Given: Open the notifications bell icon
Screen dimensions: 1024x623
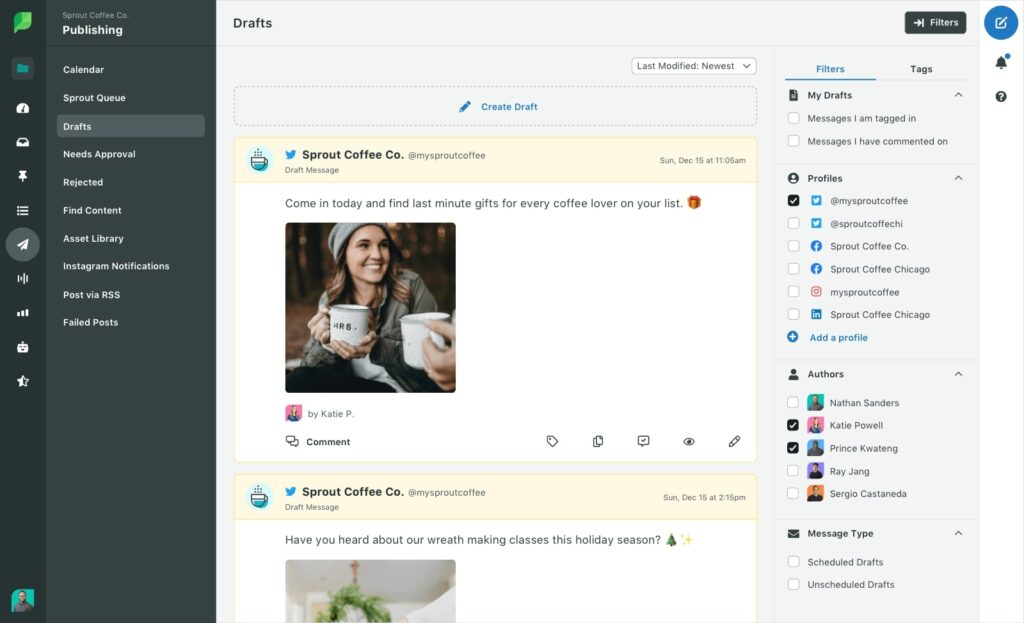Looking at the screenshot, I should pyautogui.click(x=1000, y=62).
